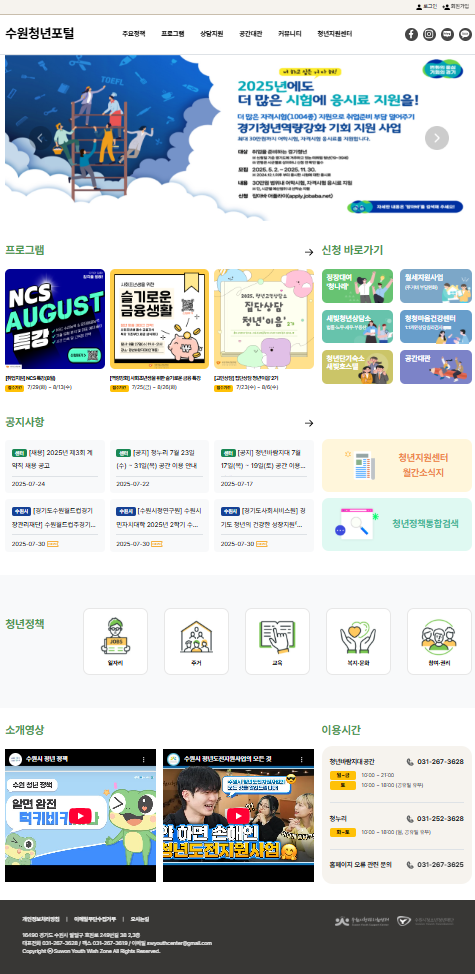475x974 pixels.
Task: Expand 프로그램 section via arrow
Action: (309, 252)
